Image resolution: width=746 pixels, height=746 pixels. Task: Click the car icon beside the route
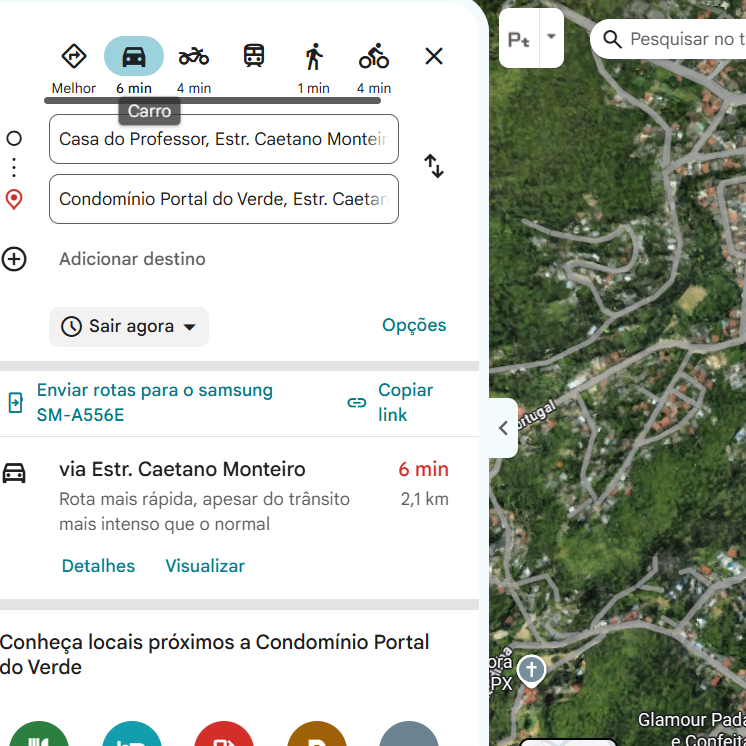click(x=14, y=473)
